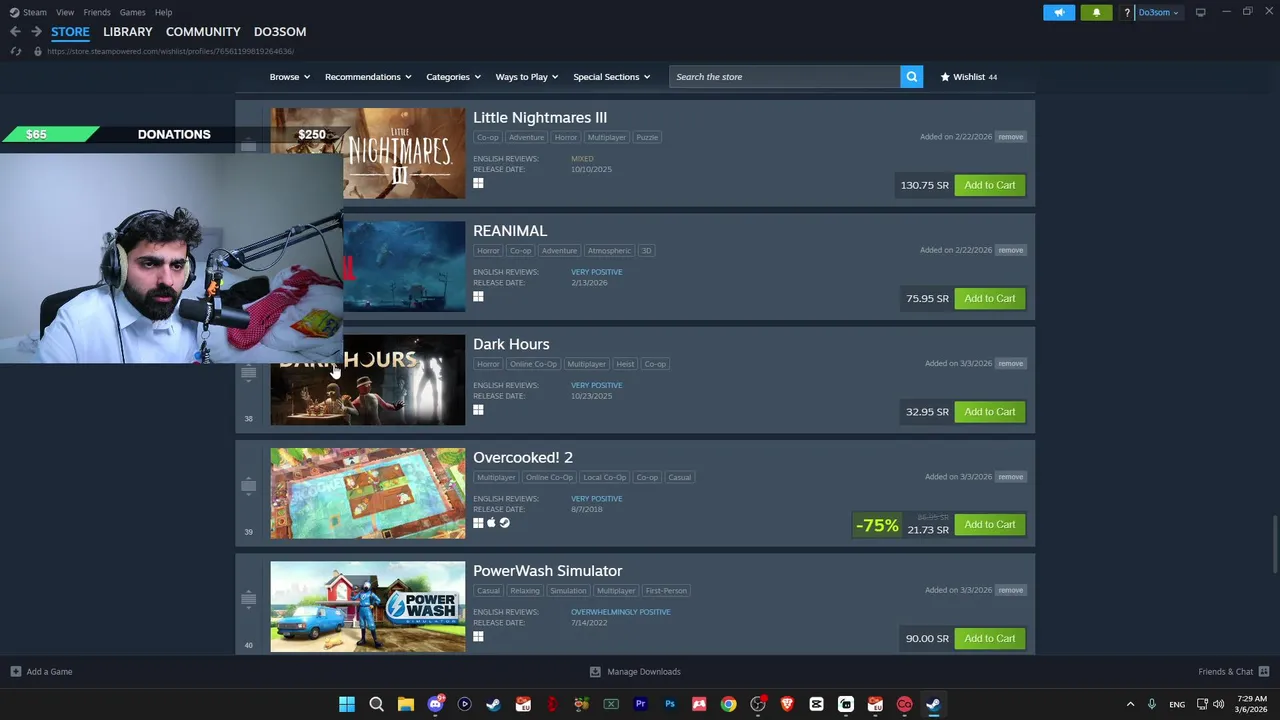Open Google Chrome from the taskbar
Viewport: 1280px width, 720px height.
tap(728, 704)
